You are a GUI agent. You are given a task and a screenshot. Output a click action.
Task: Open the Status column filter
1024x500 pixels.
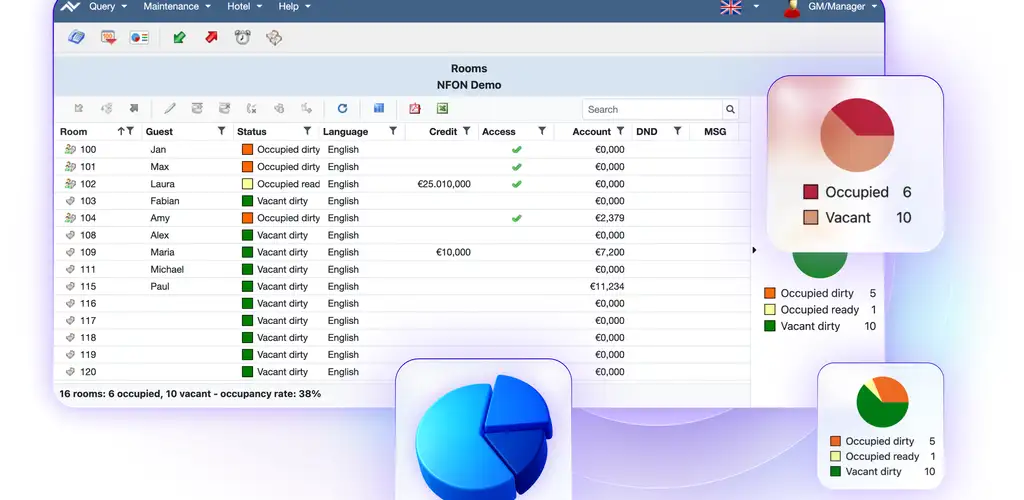307,131
